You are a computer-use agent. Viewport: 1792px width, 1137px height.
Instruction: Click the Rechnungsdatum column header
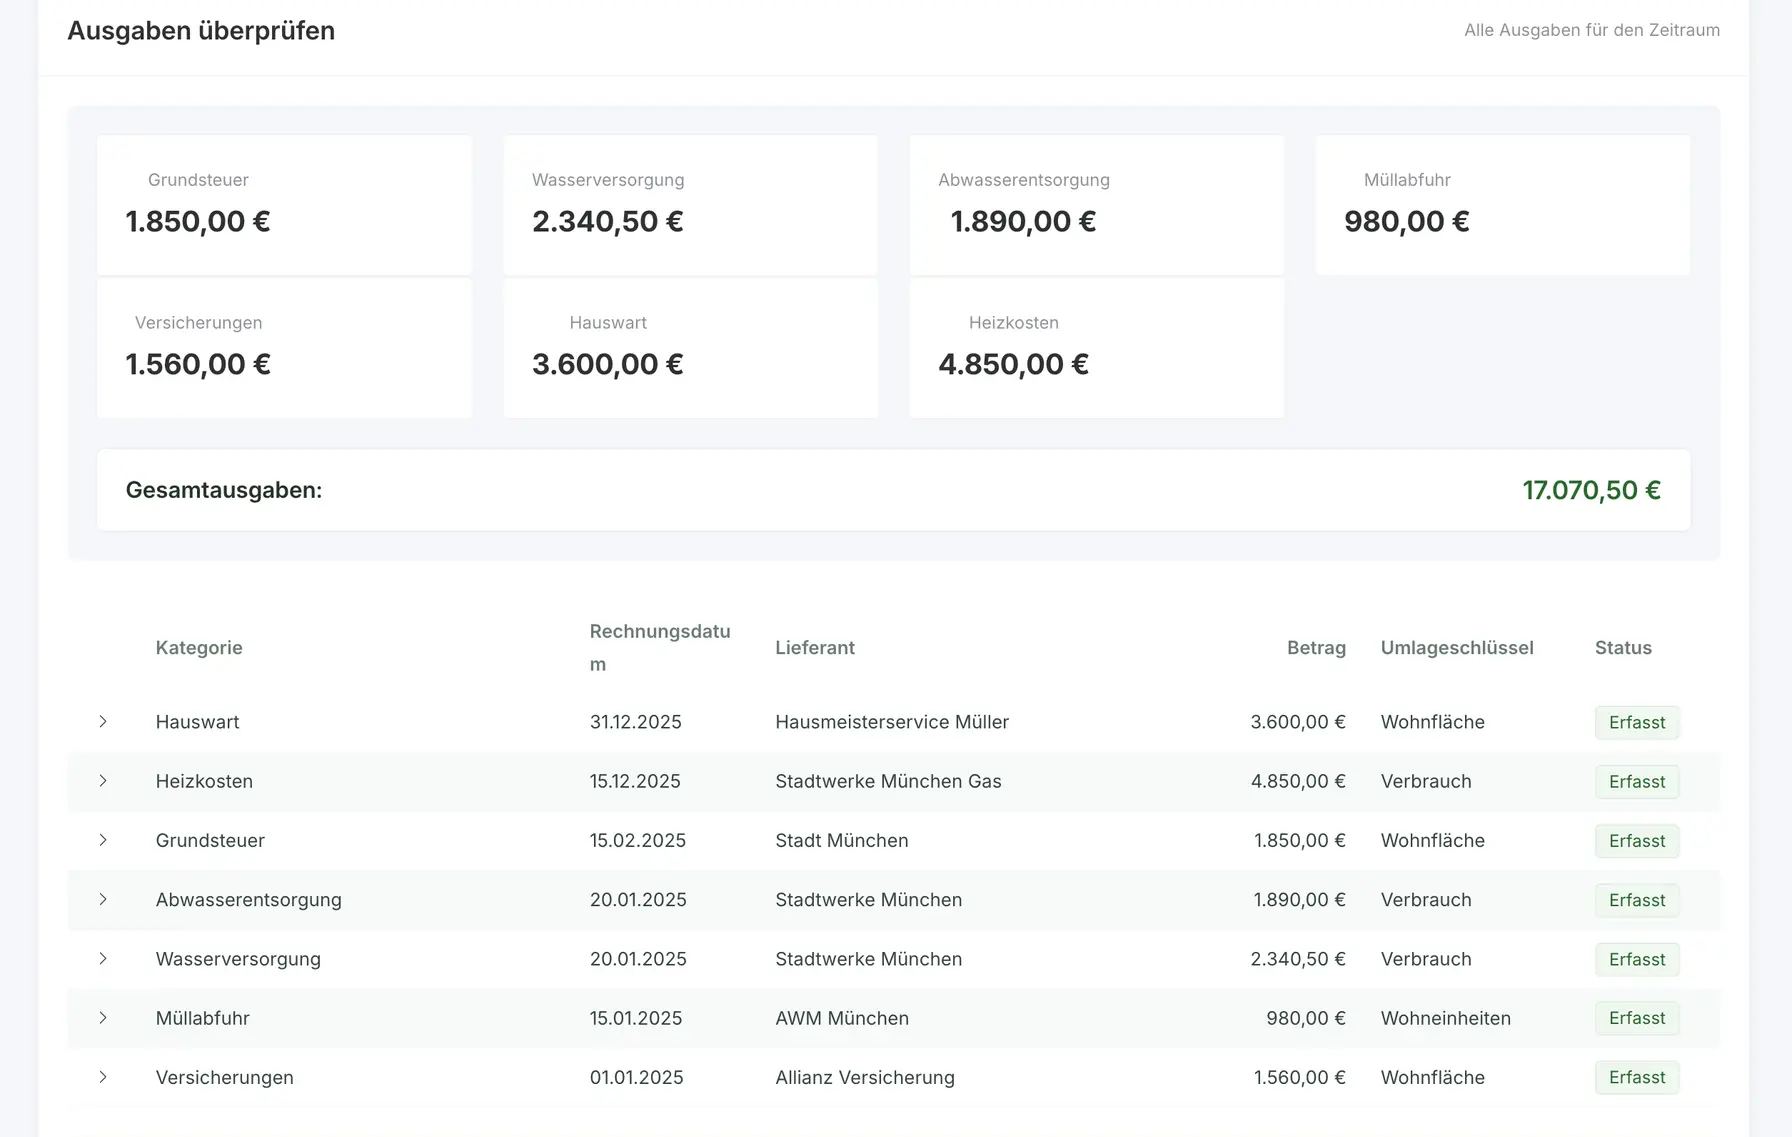[660, 648]
